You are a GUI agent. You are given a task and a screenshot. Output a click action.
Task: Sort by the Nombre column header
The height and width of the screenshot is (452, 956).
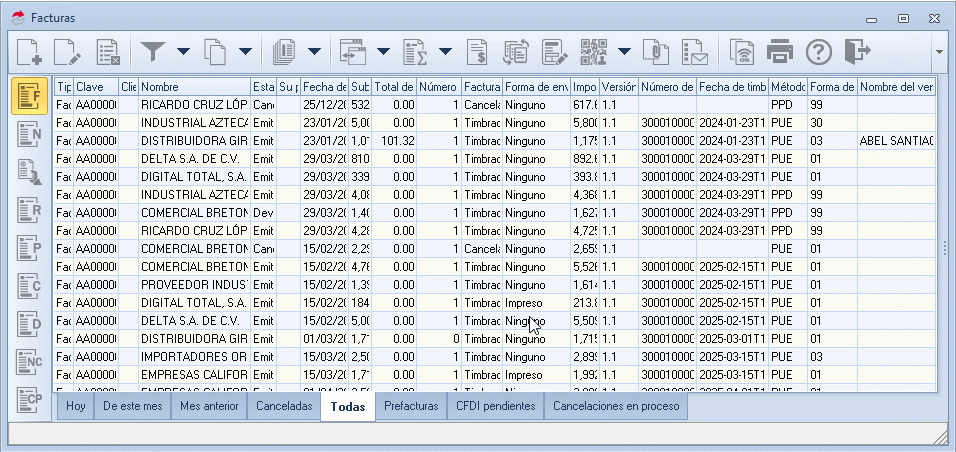click(194, 87)
